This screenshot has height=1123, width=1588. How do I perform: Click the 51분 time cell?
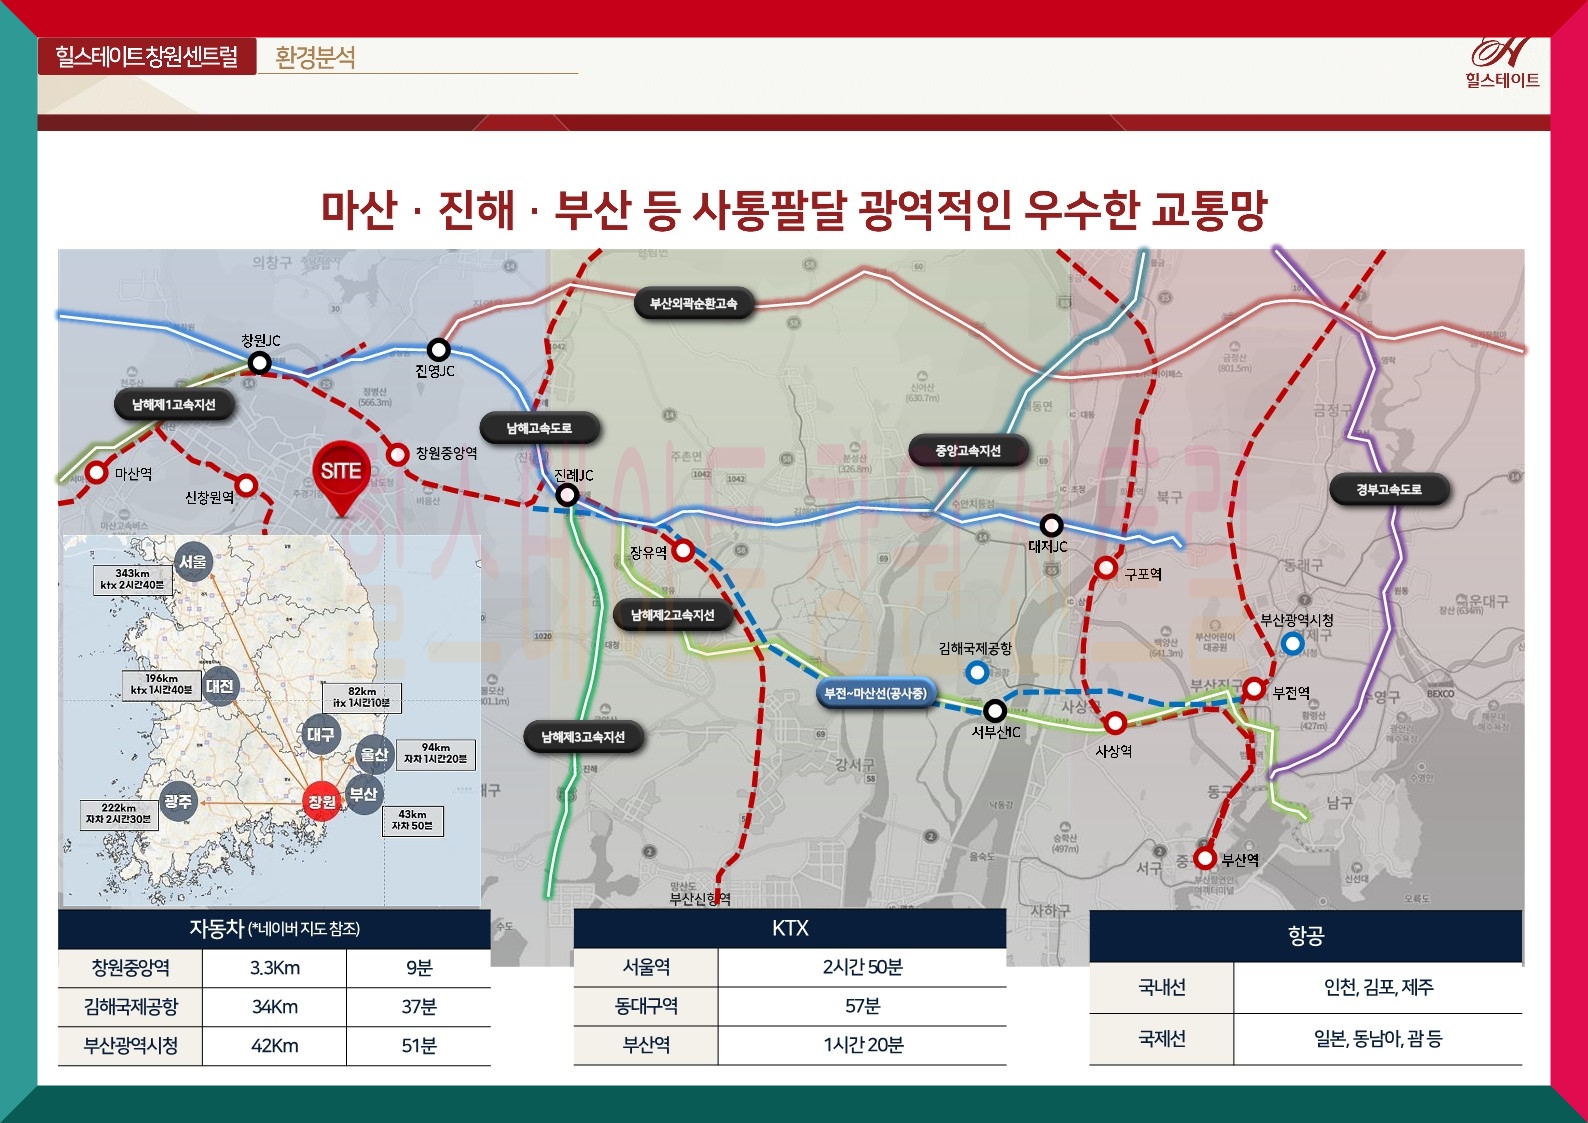[419, 1046]
